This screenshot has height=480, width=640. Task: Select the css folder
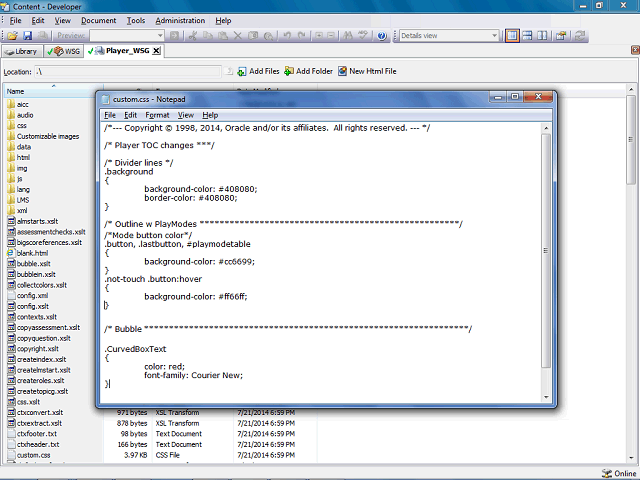(x=17, y=126)
